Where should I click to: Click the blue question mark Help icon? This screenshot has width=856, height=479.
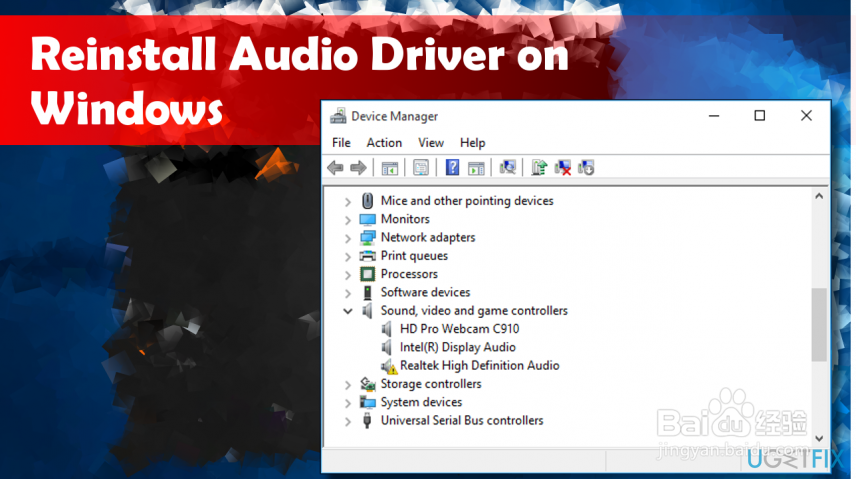[452, 167]
